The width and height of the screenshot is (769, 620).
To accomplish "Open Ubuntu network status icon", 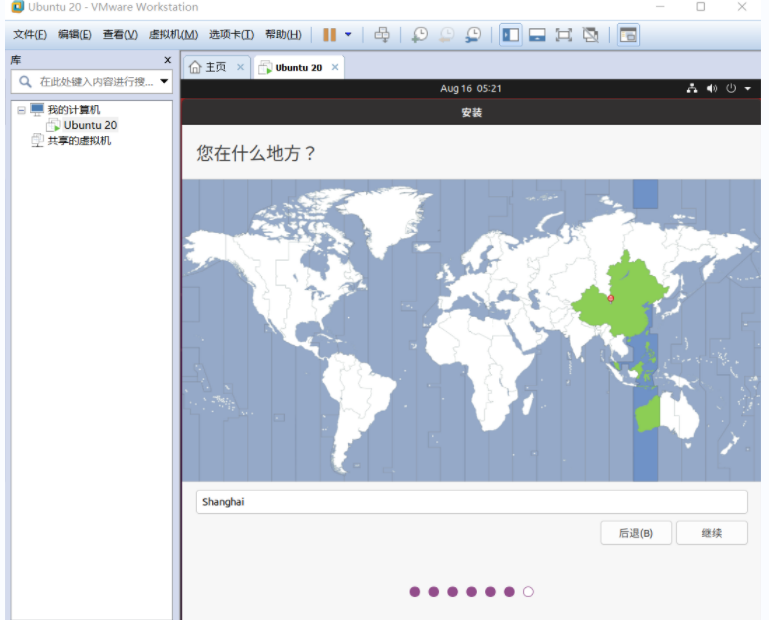I will (692, 89).
